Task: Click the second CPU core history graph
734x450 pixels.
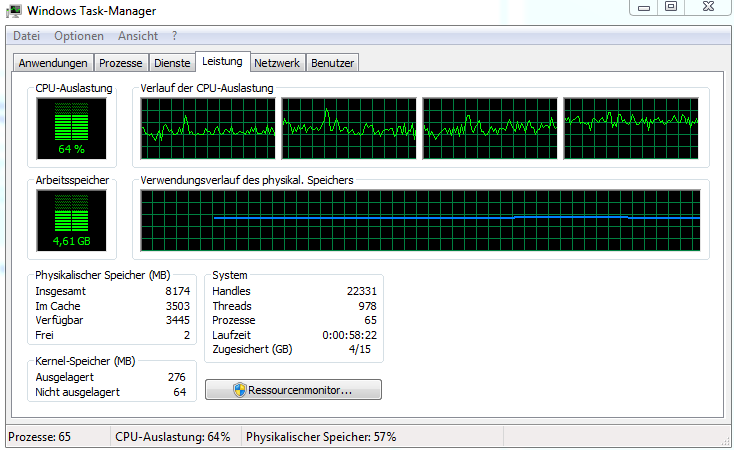Action: (x=349, y=128)
